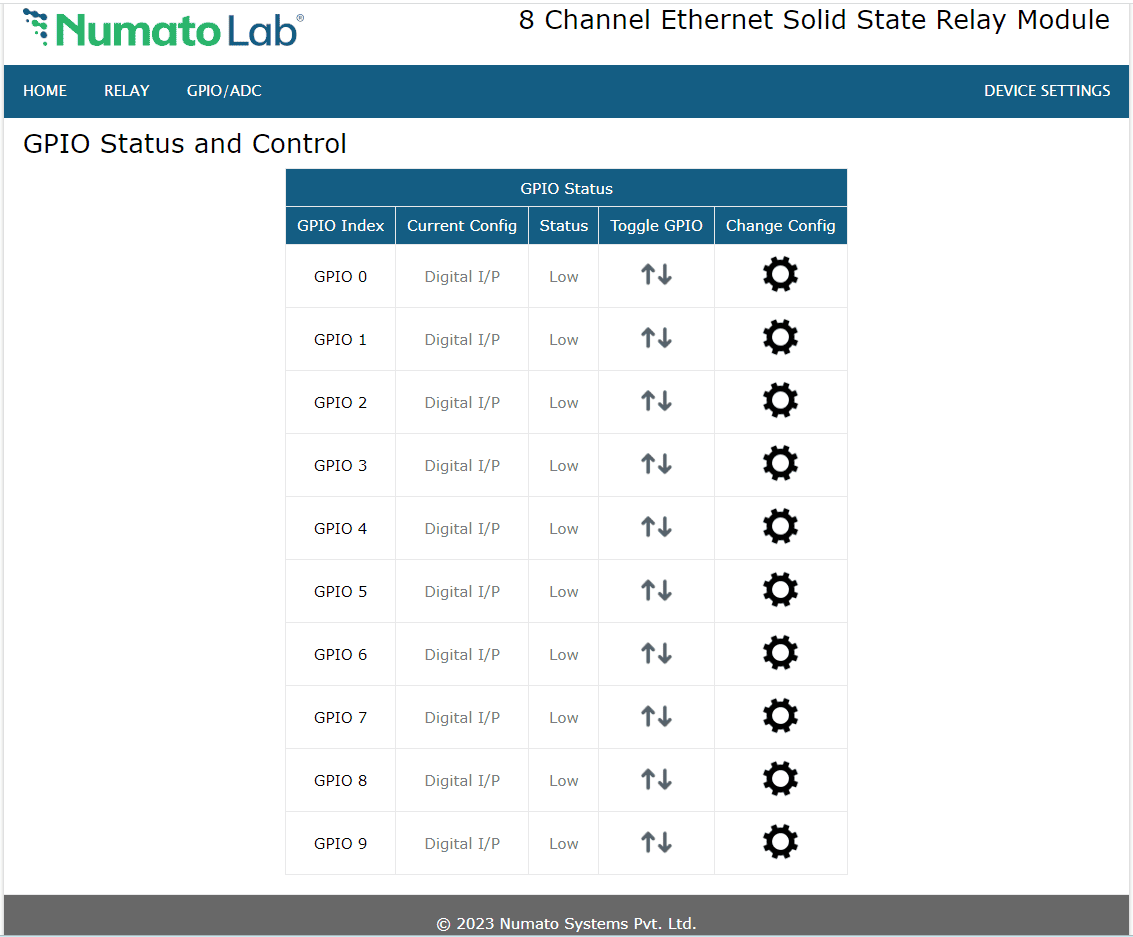Click the GPIO 4 index cell
The width and height of the screenshot is (1133, 937).
pos(340,528)
